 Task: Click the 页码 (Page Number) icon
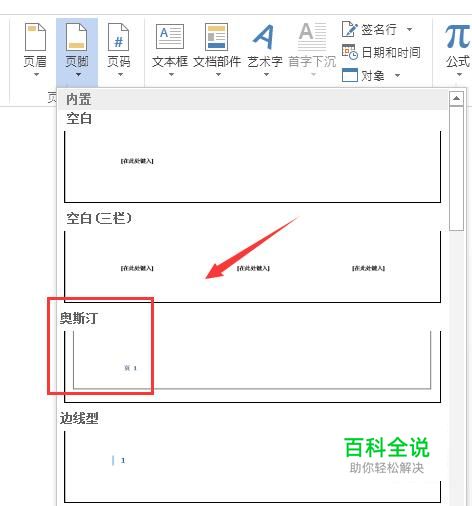(118, 37)
